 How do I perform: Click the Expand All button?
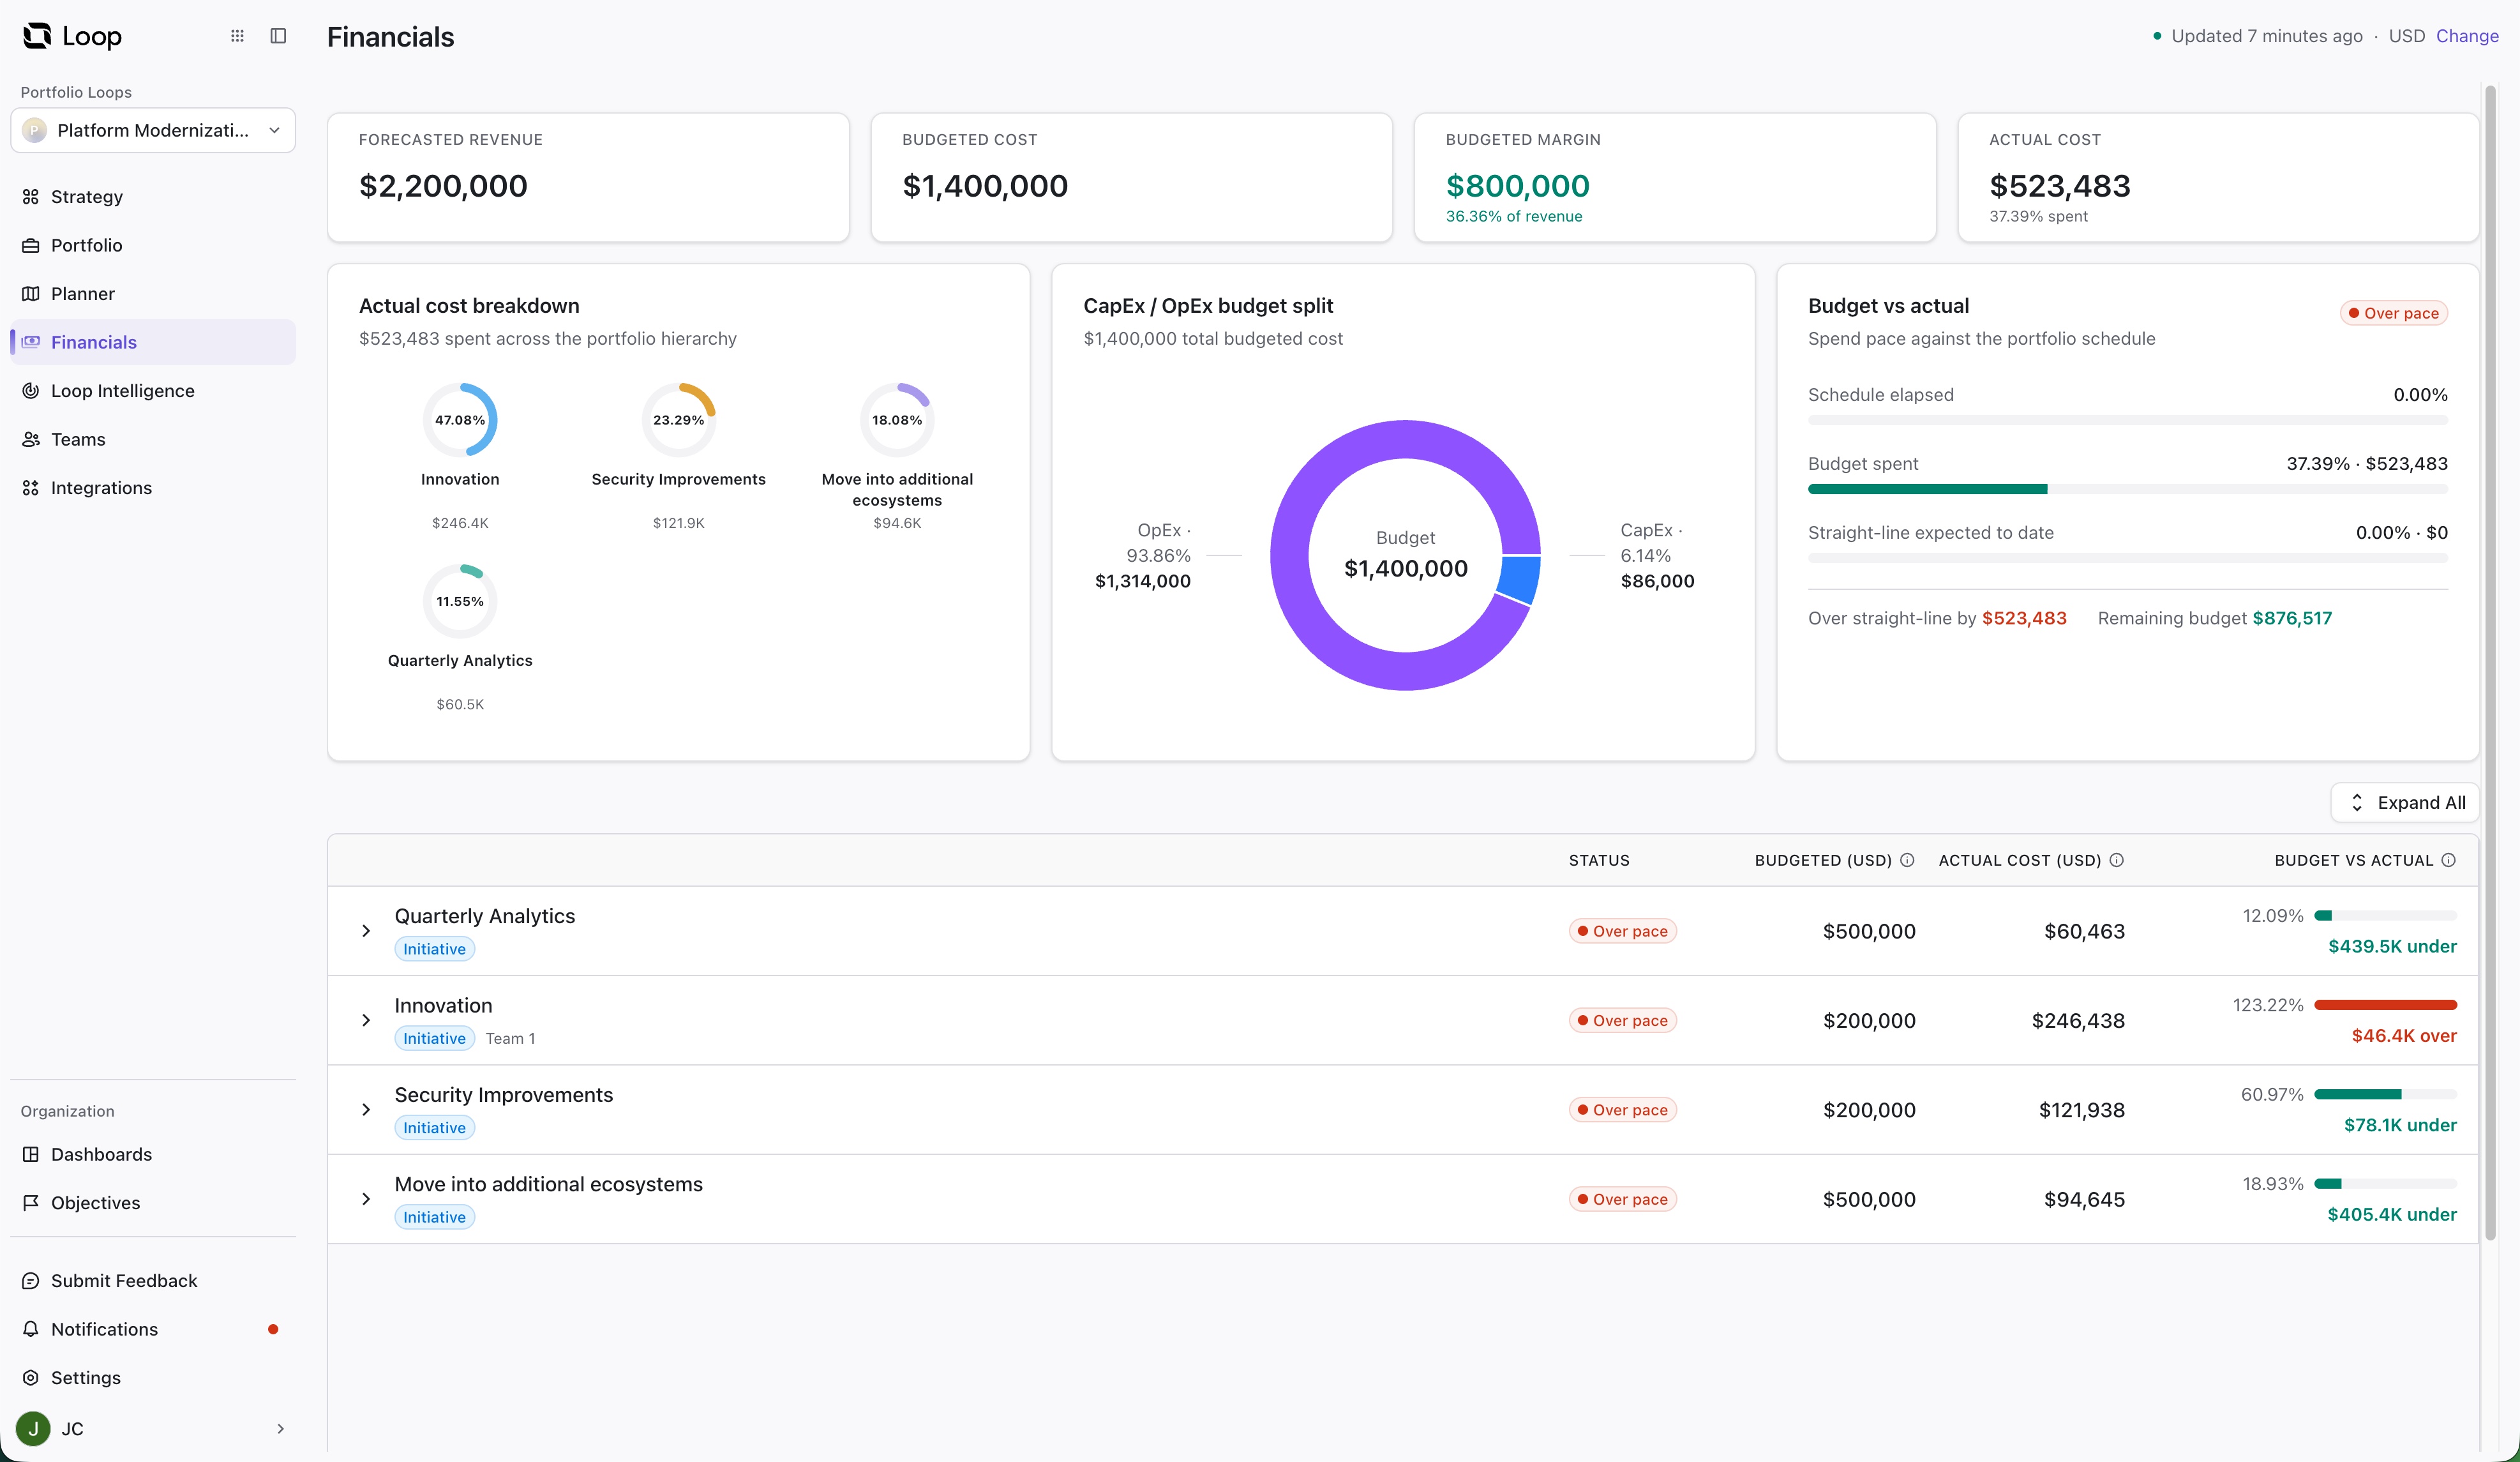[2405, 803]
